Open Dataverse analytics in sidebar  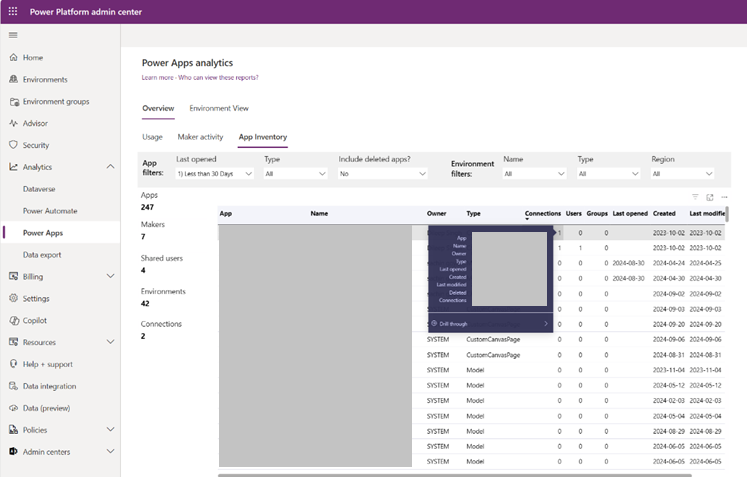click(39, 189)
